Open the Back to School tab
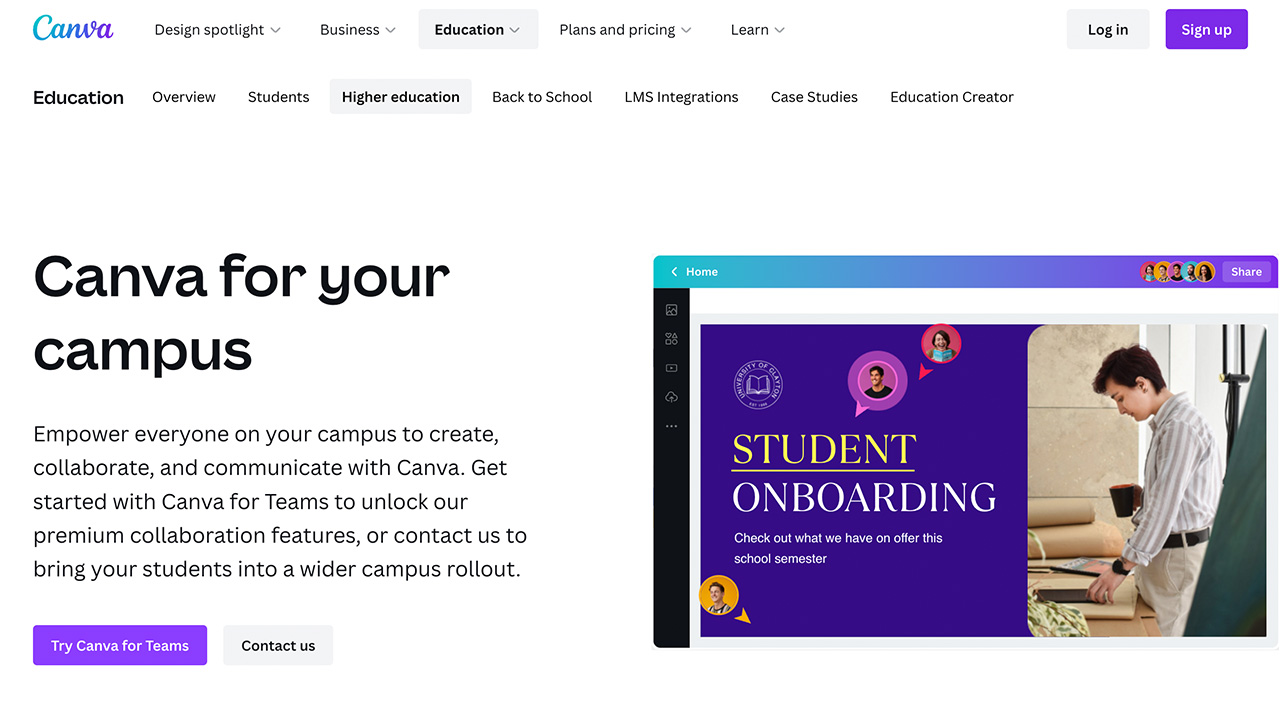The image size is (1280, 720). (542, 97)
